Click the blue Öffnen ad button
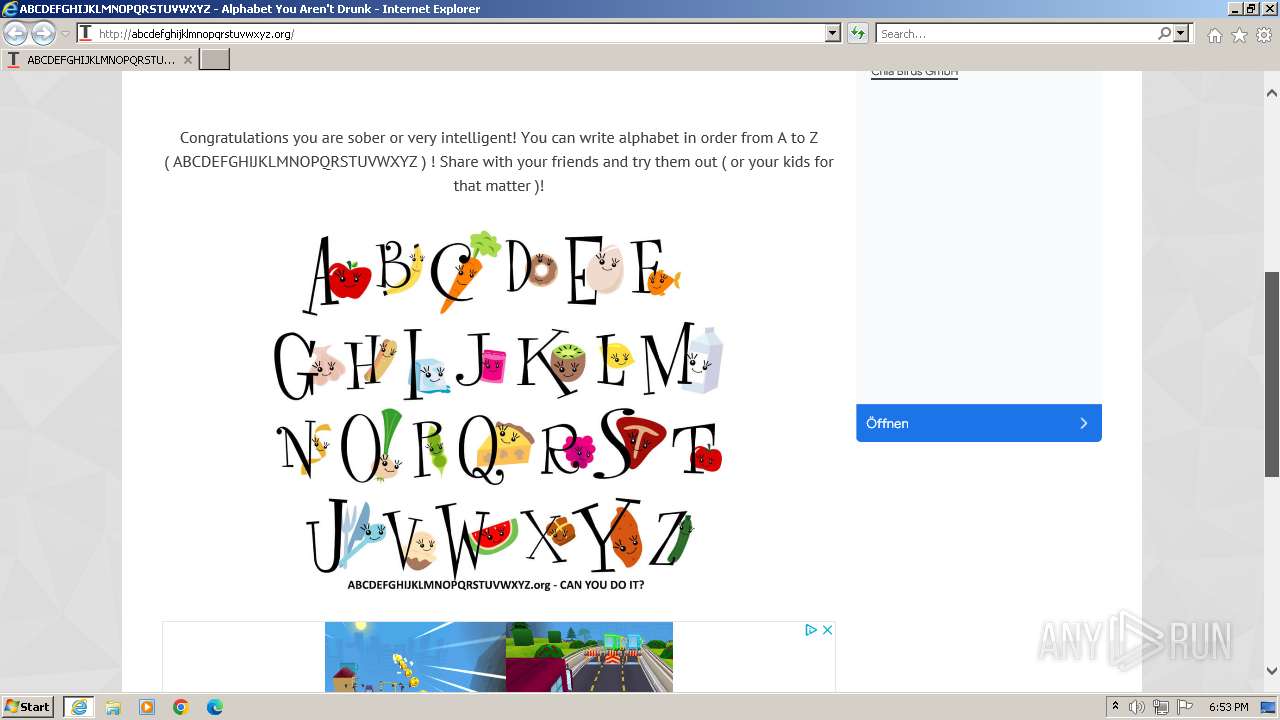The height and width of the screenshot is (720, 1280). 979,423
